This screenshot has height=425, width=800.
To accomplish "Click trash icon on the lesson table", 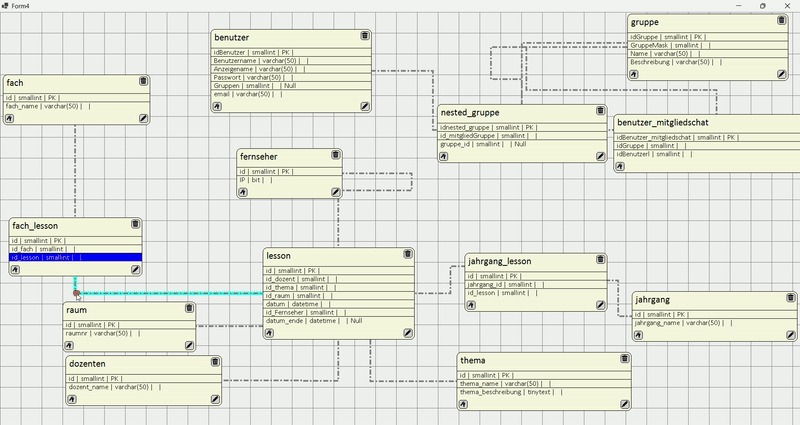I will pyautogui.click(x=407, y=254).
